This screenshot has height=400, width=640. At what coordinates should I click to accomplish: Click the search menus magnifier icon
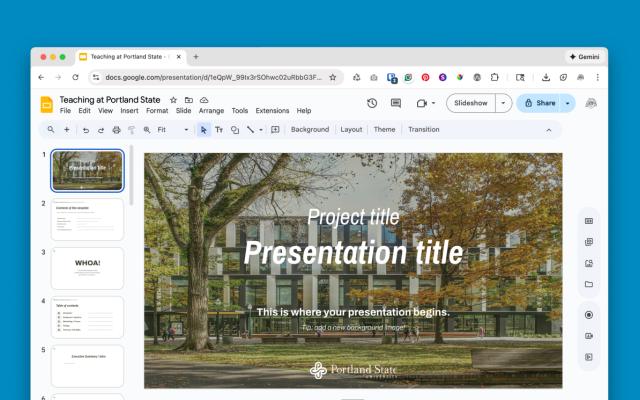[51, 130]
